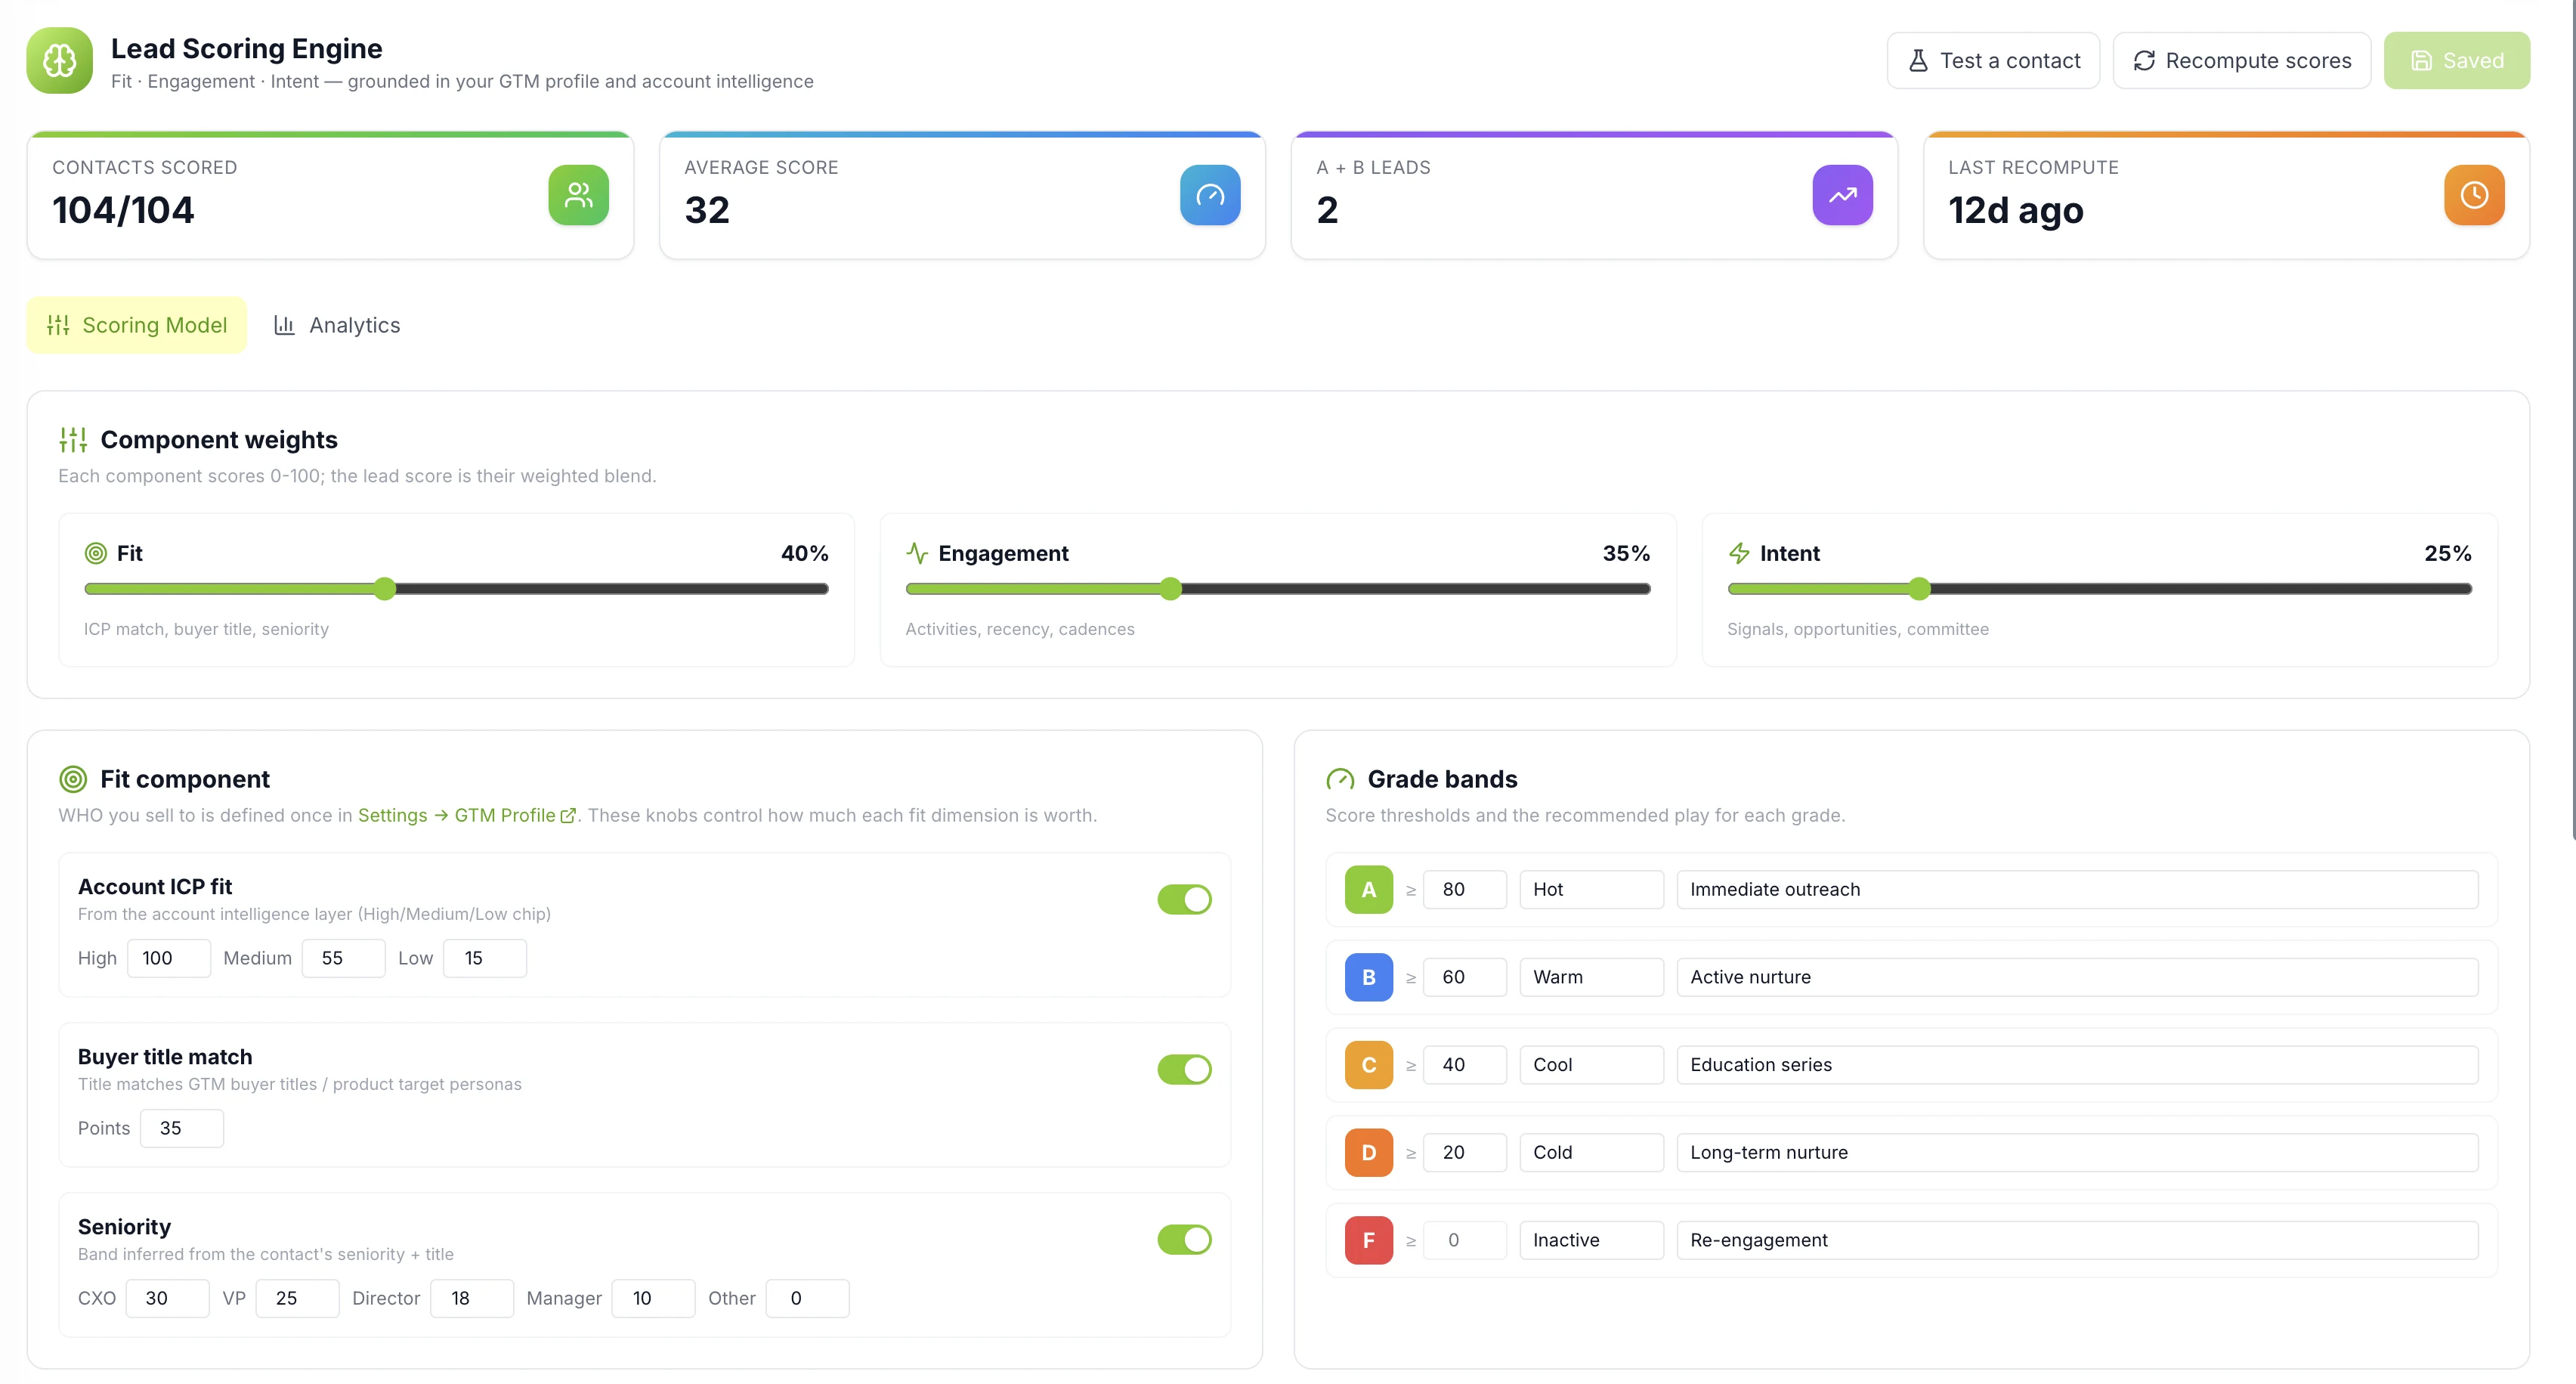The height and width of the screenshot is (1384, 2576).
Task: Disable the Account ICP fit toggle
Action: pos(1184,899)
